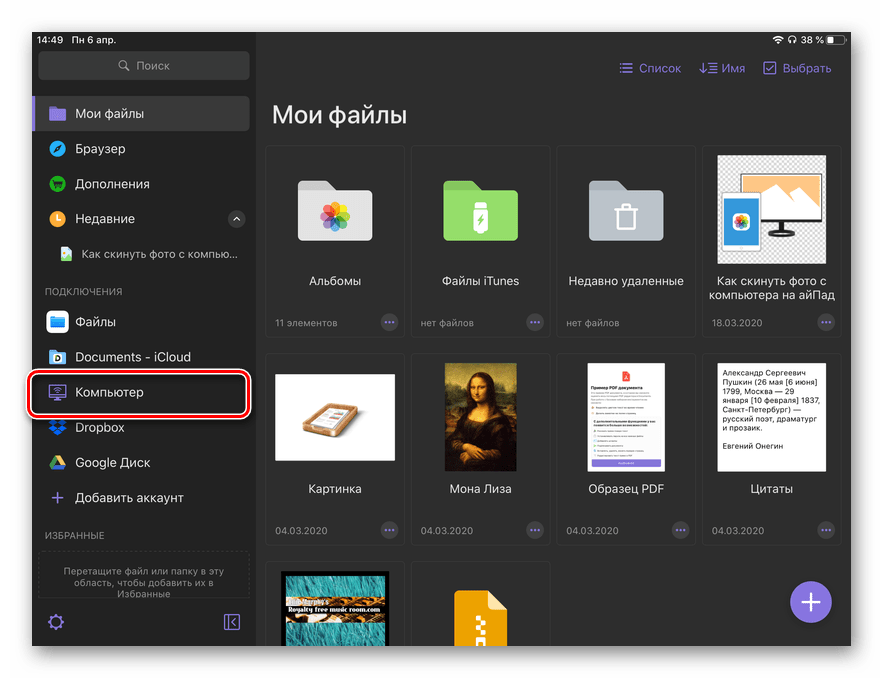
Task: Click Добавить аккаунт link
Action: point(130,498)
